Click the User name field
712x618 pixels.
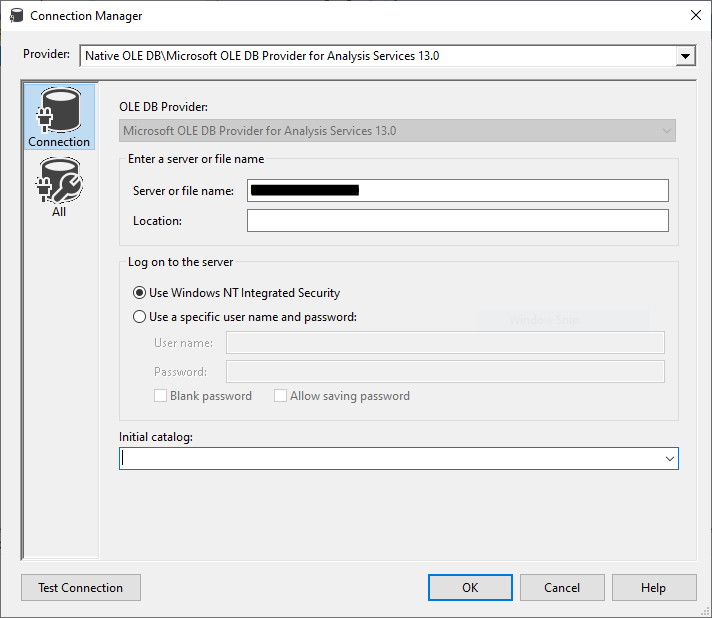[x=445, y=342]
